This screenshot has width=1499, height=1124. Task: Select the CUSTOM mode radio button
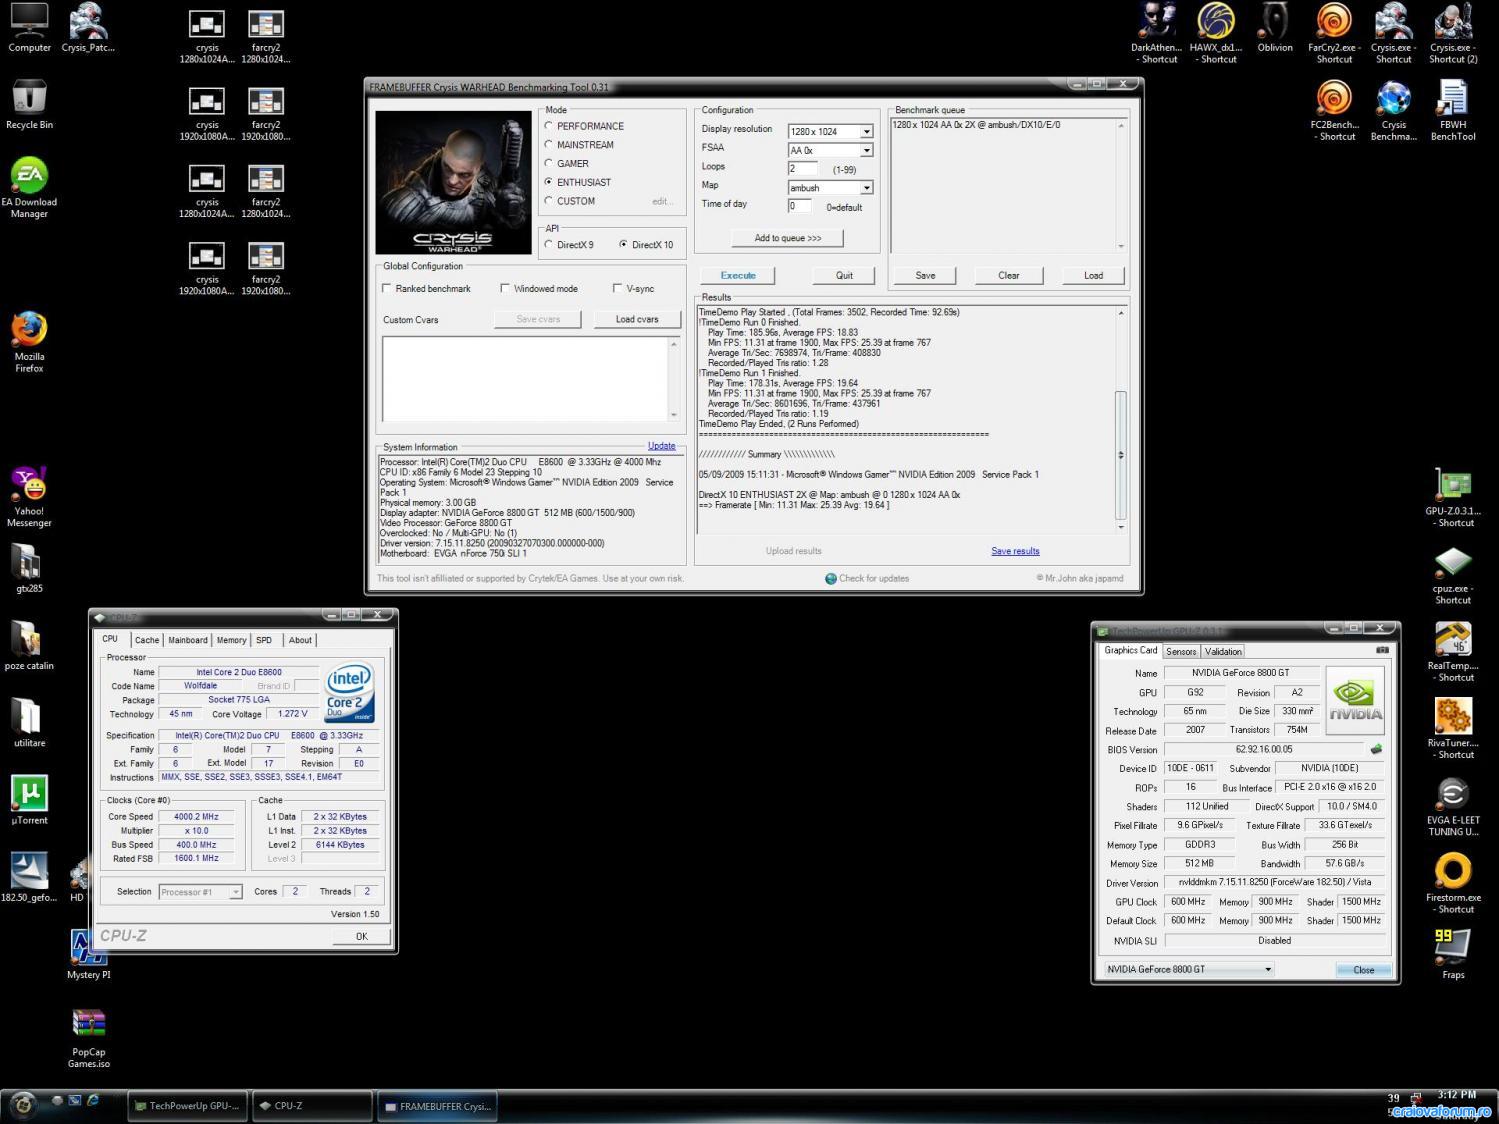tap(548, 201)
